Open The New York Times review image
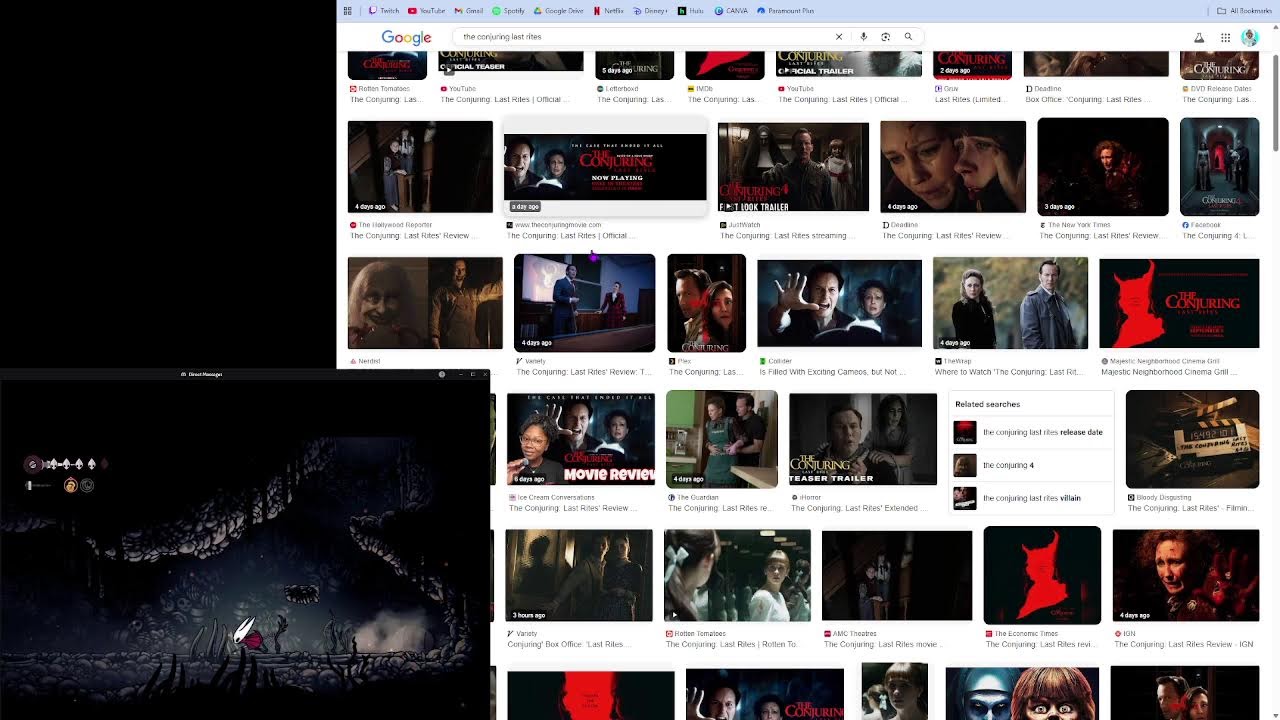 1102,167
